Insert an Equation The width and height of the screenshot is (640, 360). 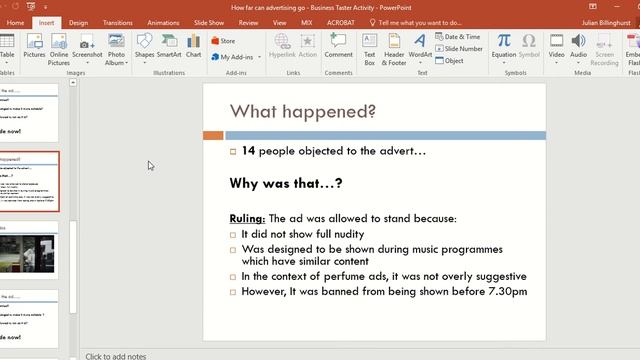pos(504,46)
